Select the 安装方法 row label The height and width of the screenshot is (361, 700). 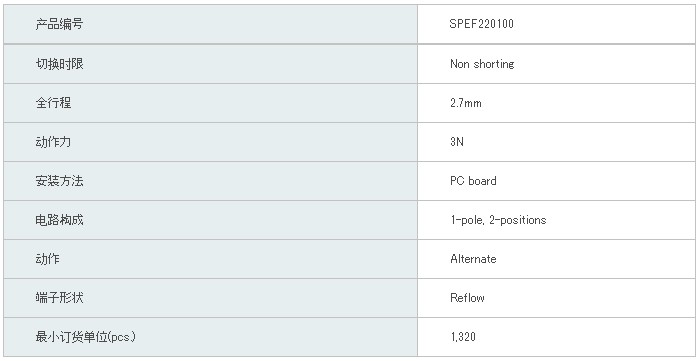[59, 181]
